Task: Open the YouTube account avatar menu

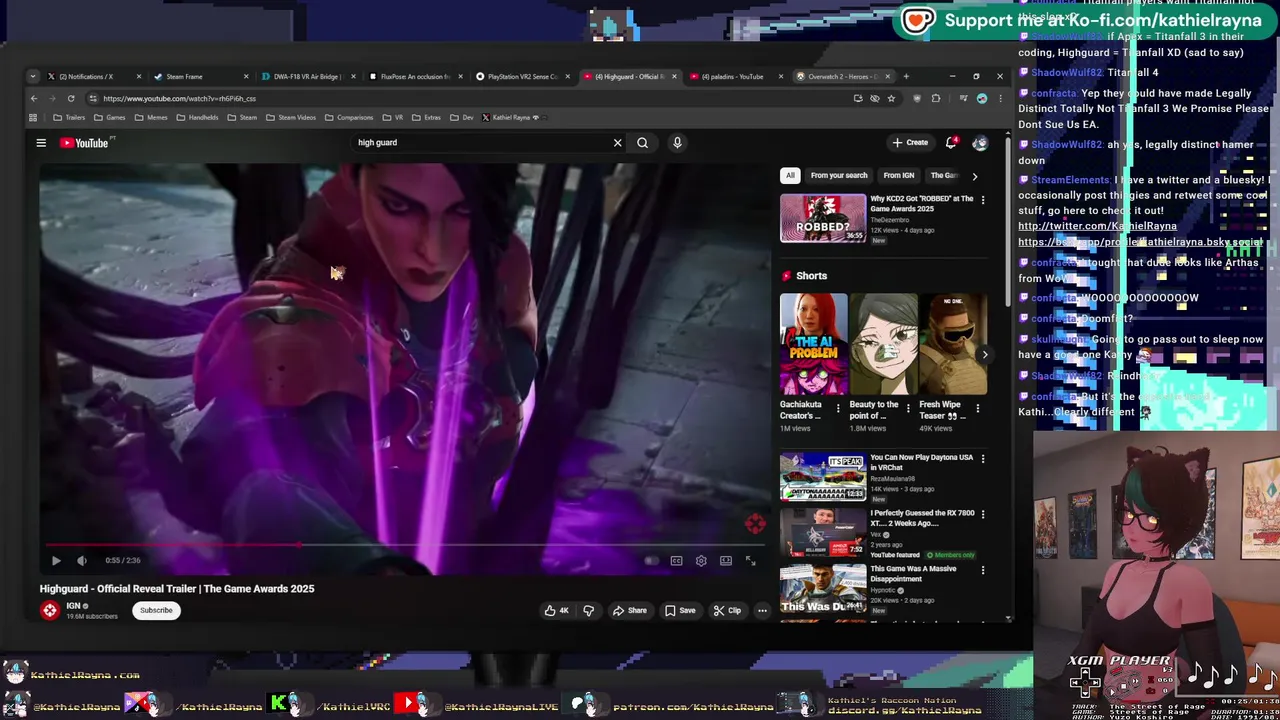Action: pos(980,143)
